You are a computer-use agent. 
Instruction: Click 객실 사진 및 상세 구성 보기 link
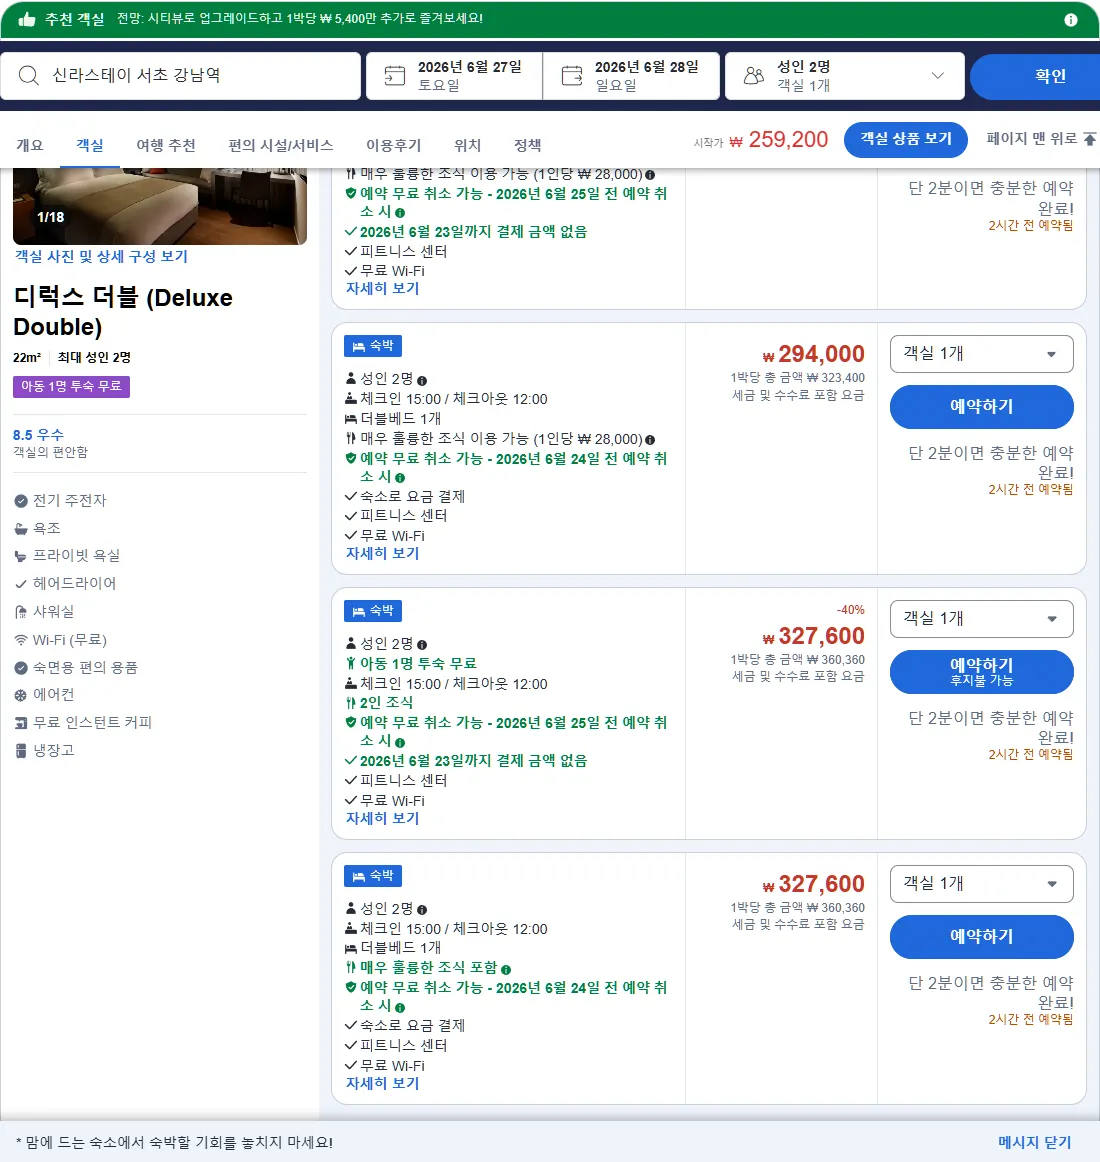(x=102, y=256)
